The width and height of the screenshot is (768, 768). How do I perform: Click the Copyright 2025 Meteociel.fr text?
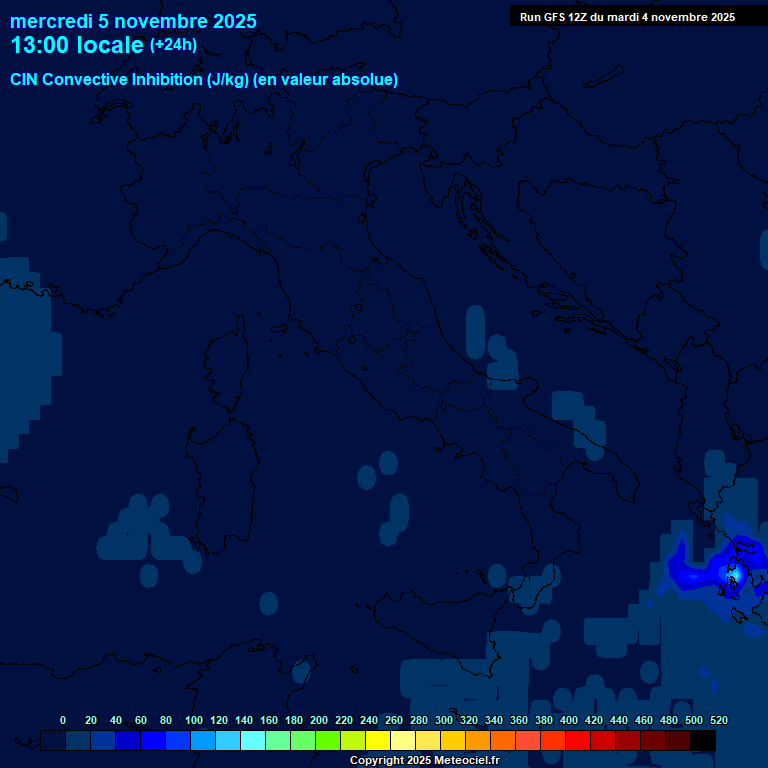coord(424,760)
